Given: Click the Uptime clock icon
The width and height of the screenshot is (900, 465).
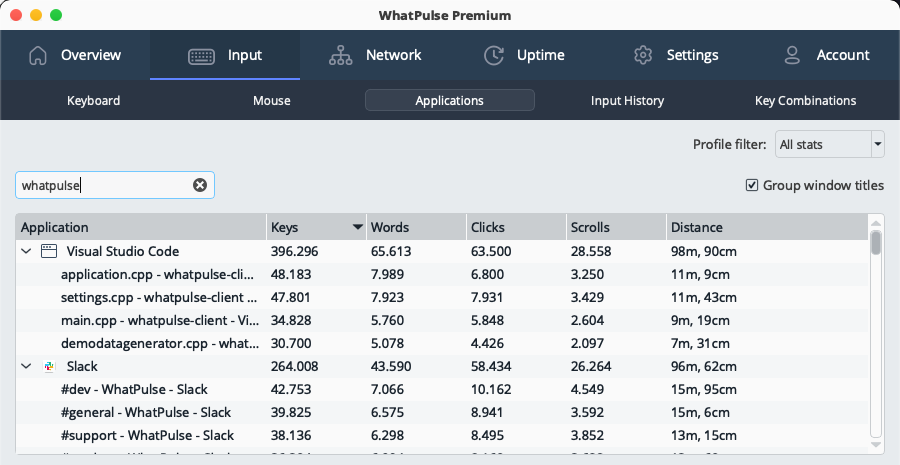Looking at the screenshot, I should pos(494,55).
